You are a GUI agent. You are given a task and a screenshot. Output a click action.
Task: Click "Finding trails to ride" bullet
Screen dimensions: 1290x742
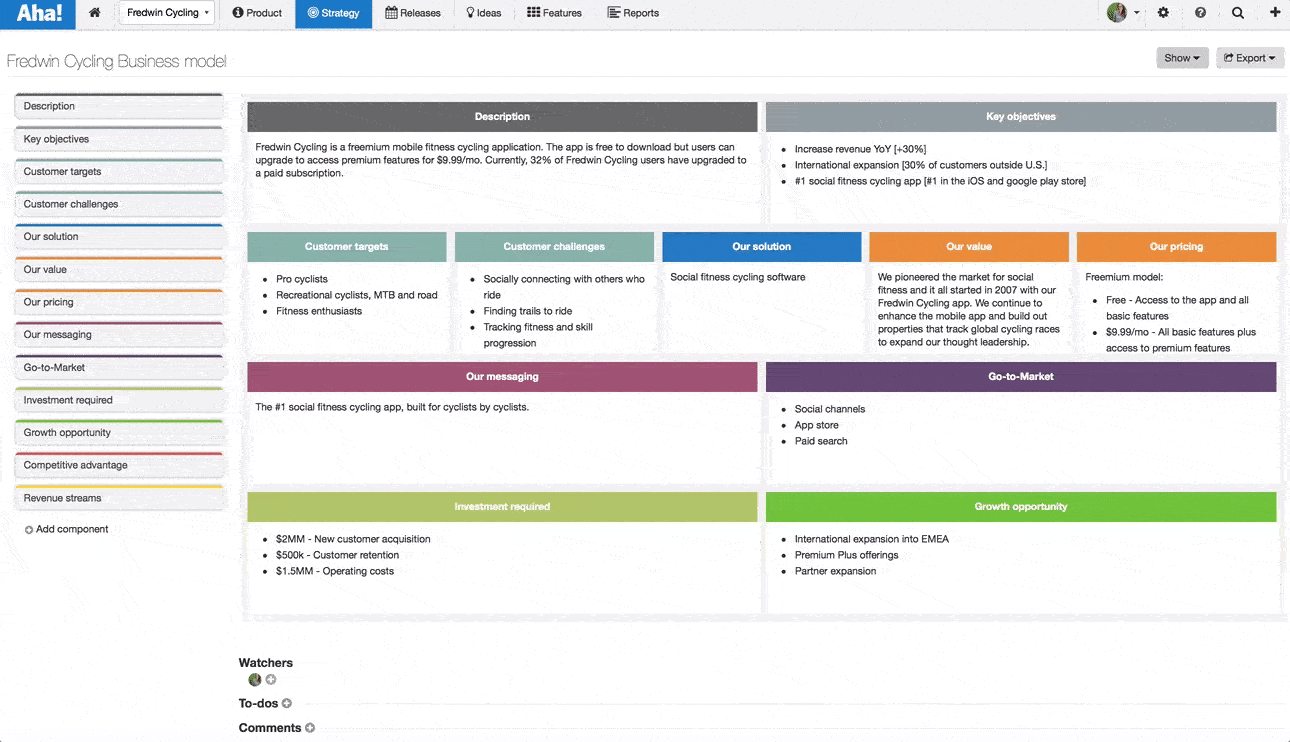[x=528, y=311]
